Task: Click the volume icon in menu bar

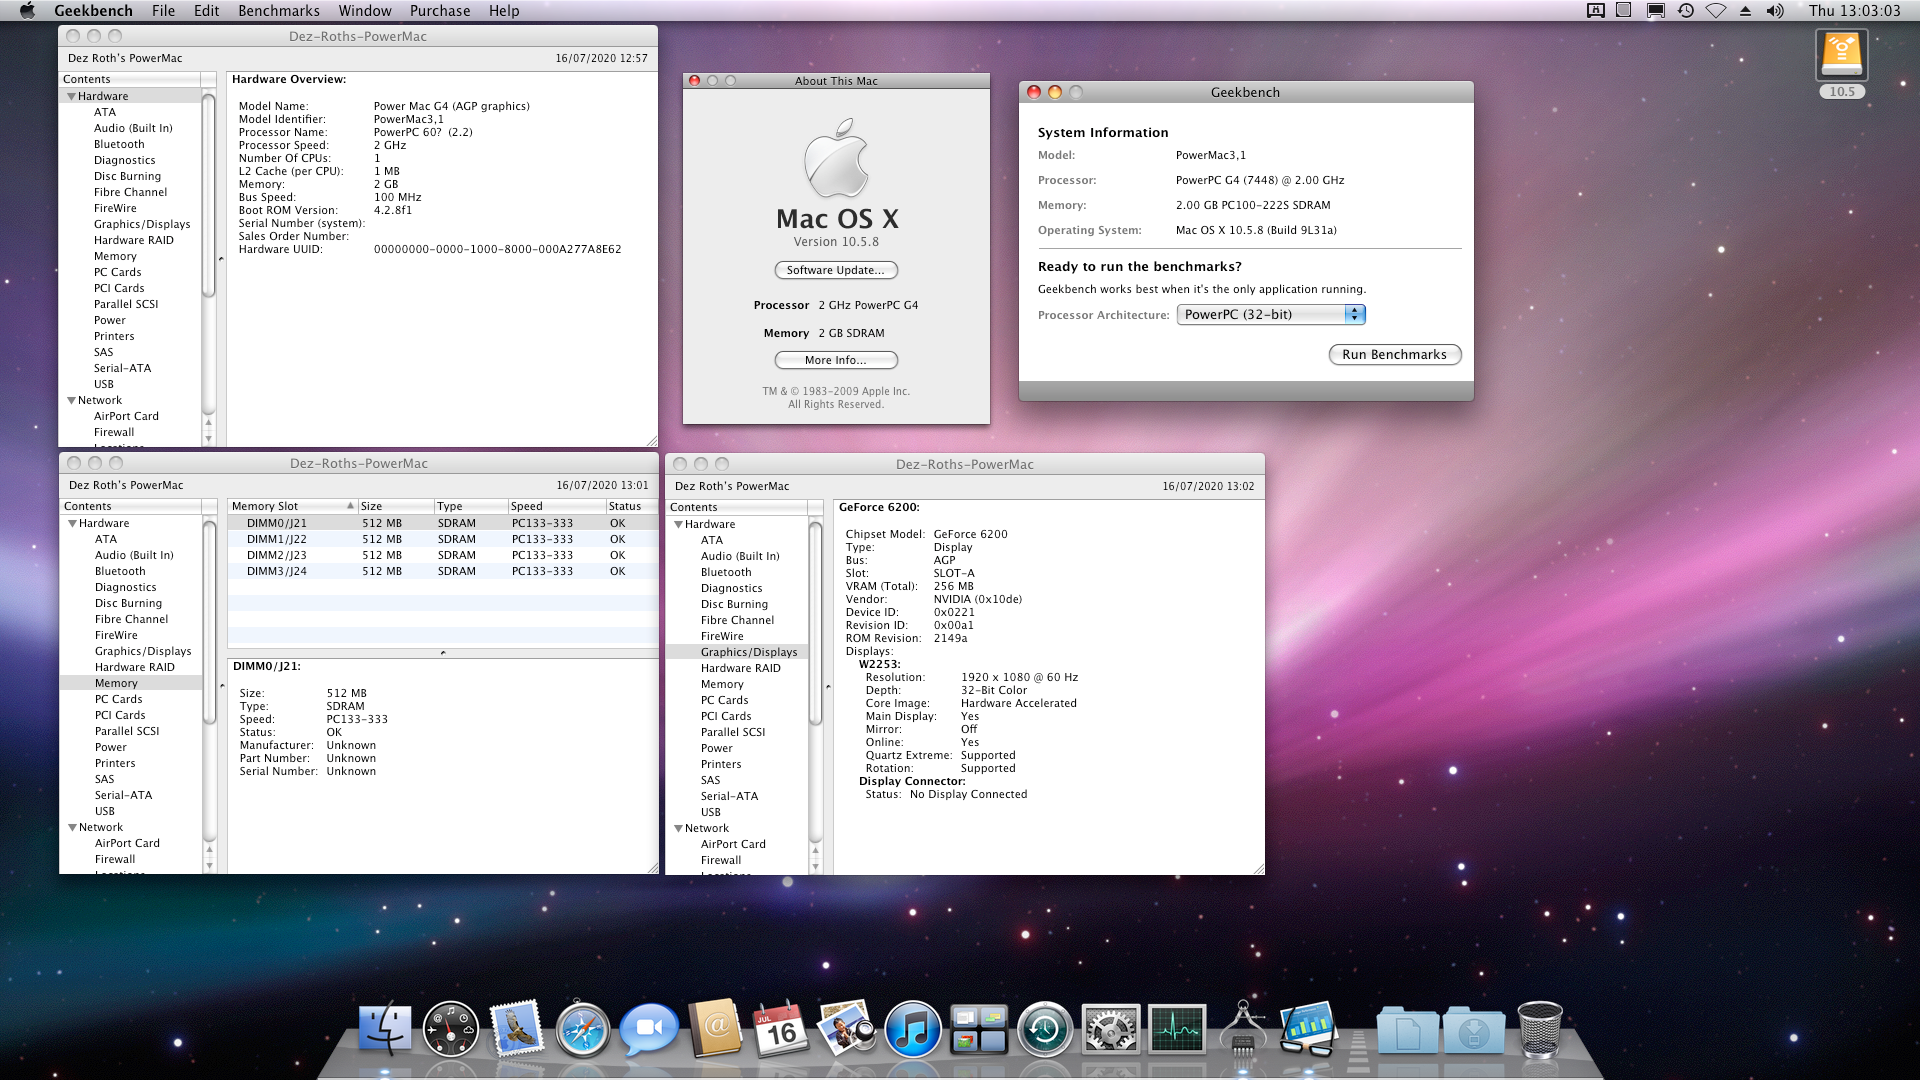Action: pos(1775,11)
